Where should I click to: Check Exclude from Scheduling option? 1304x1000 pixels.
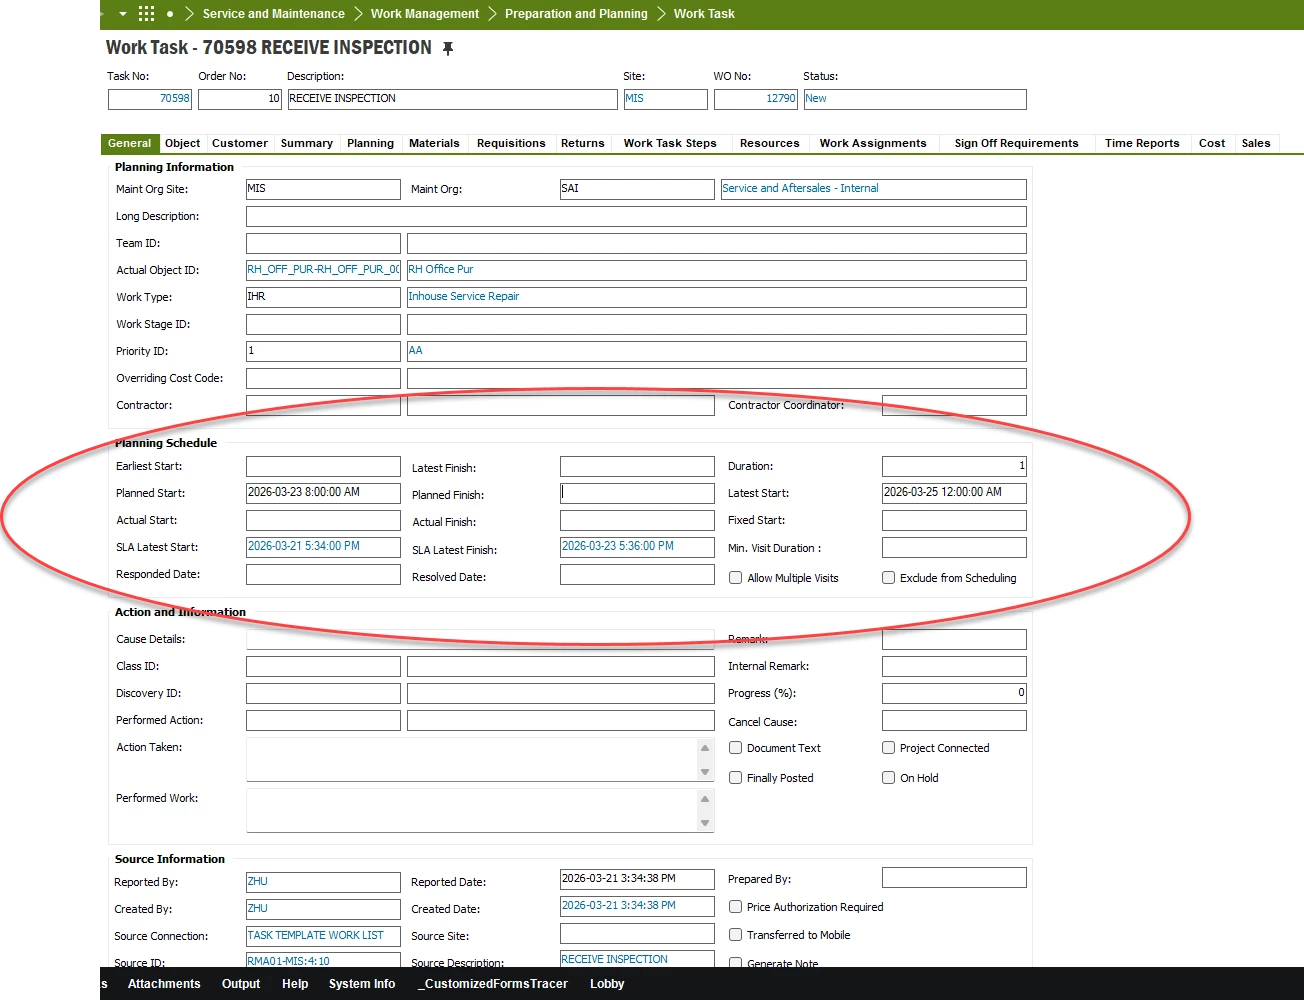coord(888,578)
